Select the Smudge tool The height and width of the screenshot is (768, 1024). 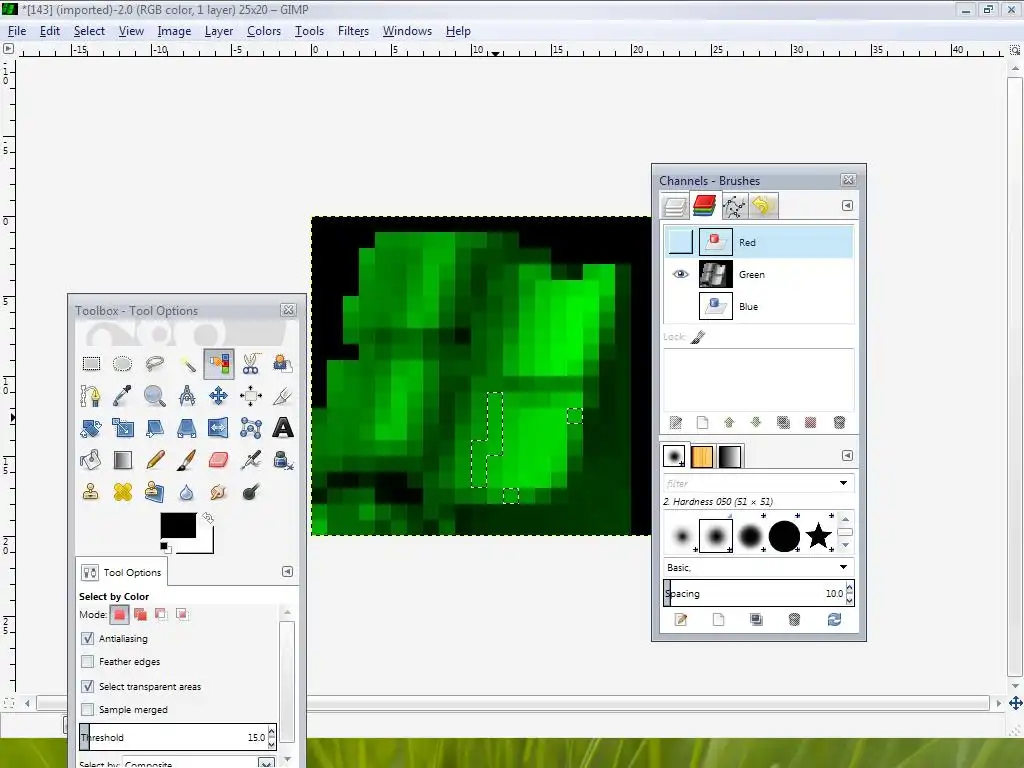point(219,492)
